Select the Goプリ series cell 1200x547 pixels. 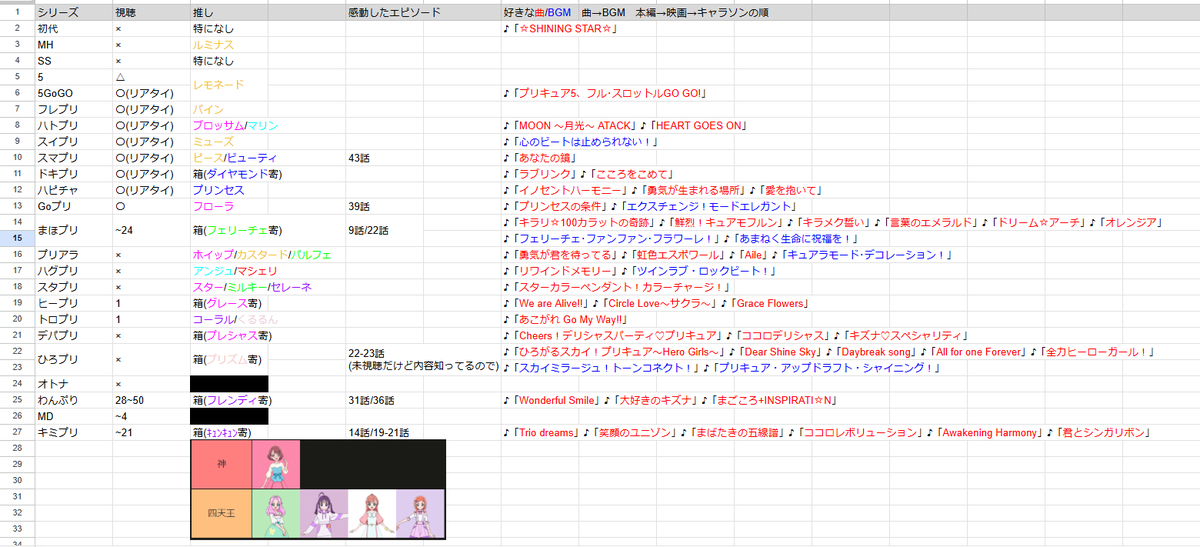point(72,206)
